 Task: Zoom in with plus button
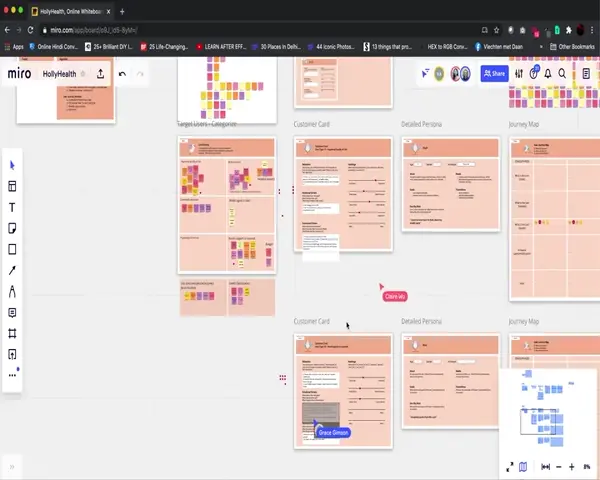[572, 467]
